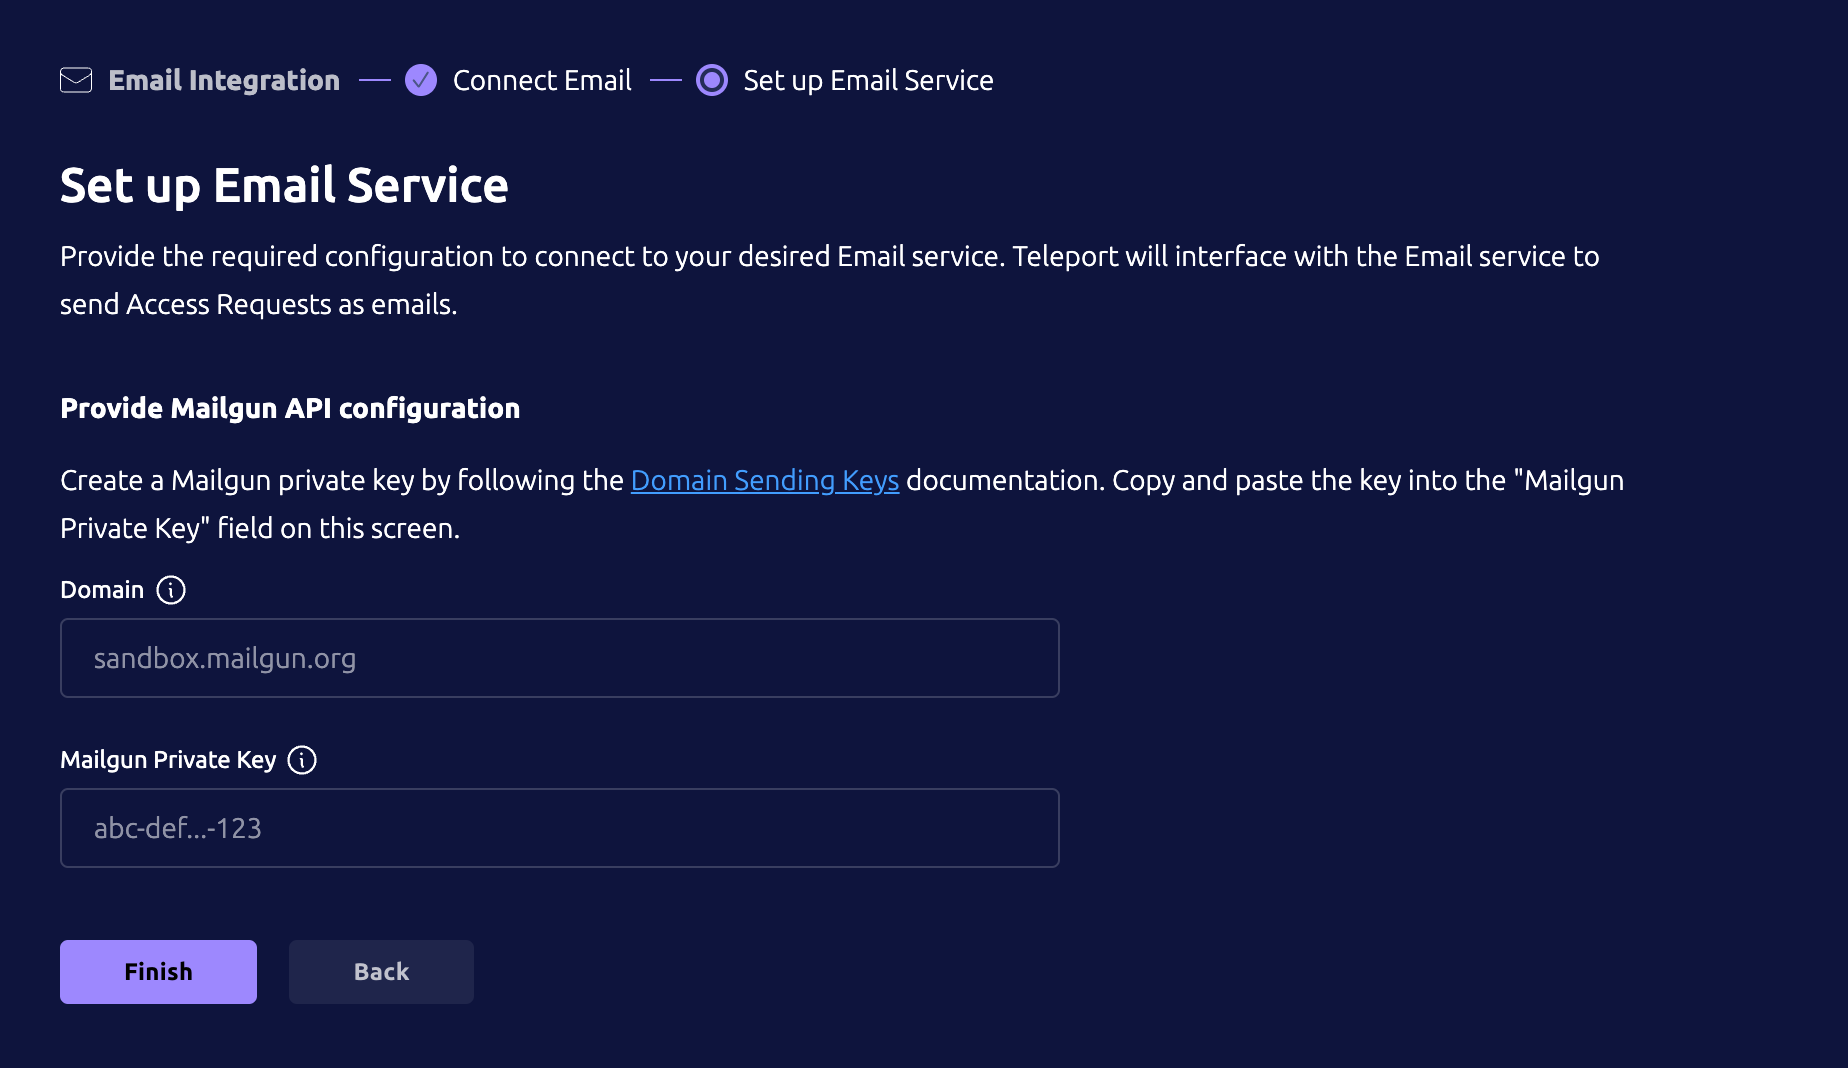Click the Email Integration breadcrumb label
Image resolution: width=1848 pixels, height=1068 pixels.
224,80
